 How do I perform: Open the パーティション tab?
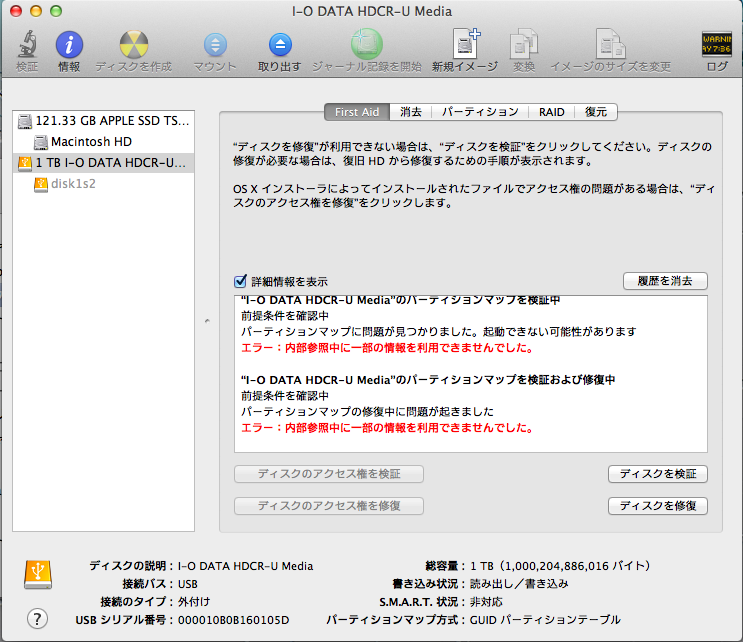480,112
